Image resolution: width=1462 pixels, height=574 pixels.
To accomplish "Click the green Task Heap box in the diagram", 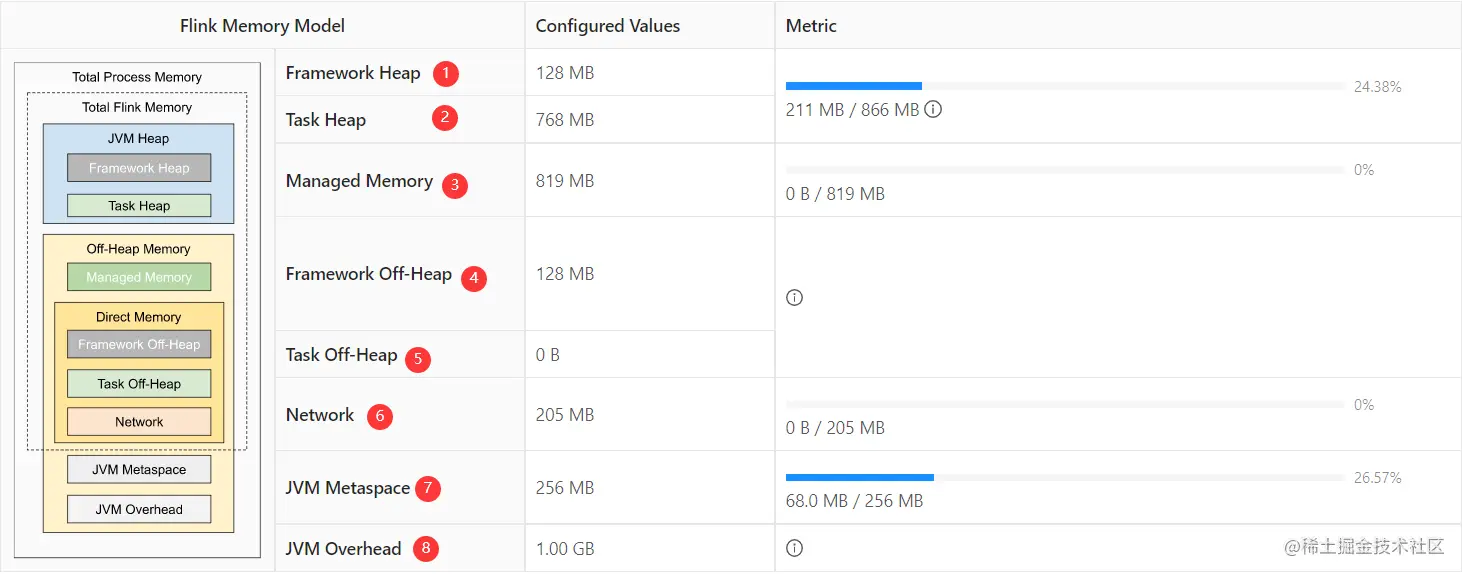I will pyautogui.click(x=139, y=206).
